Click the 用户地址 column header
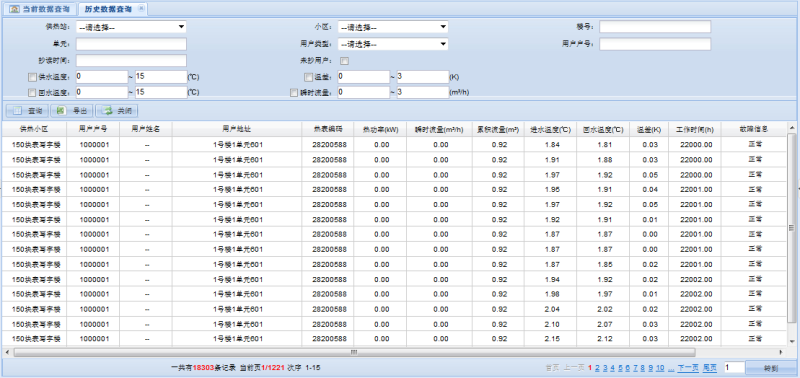 pos(237,129)
